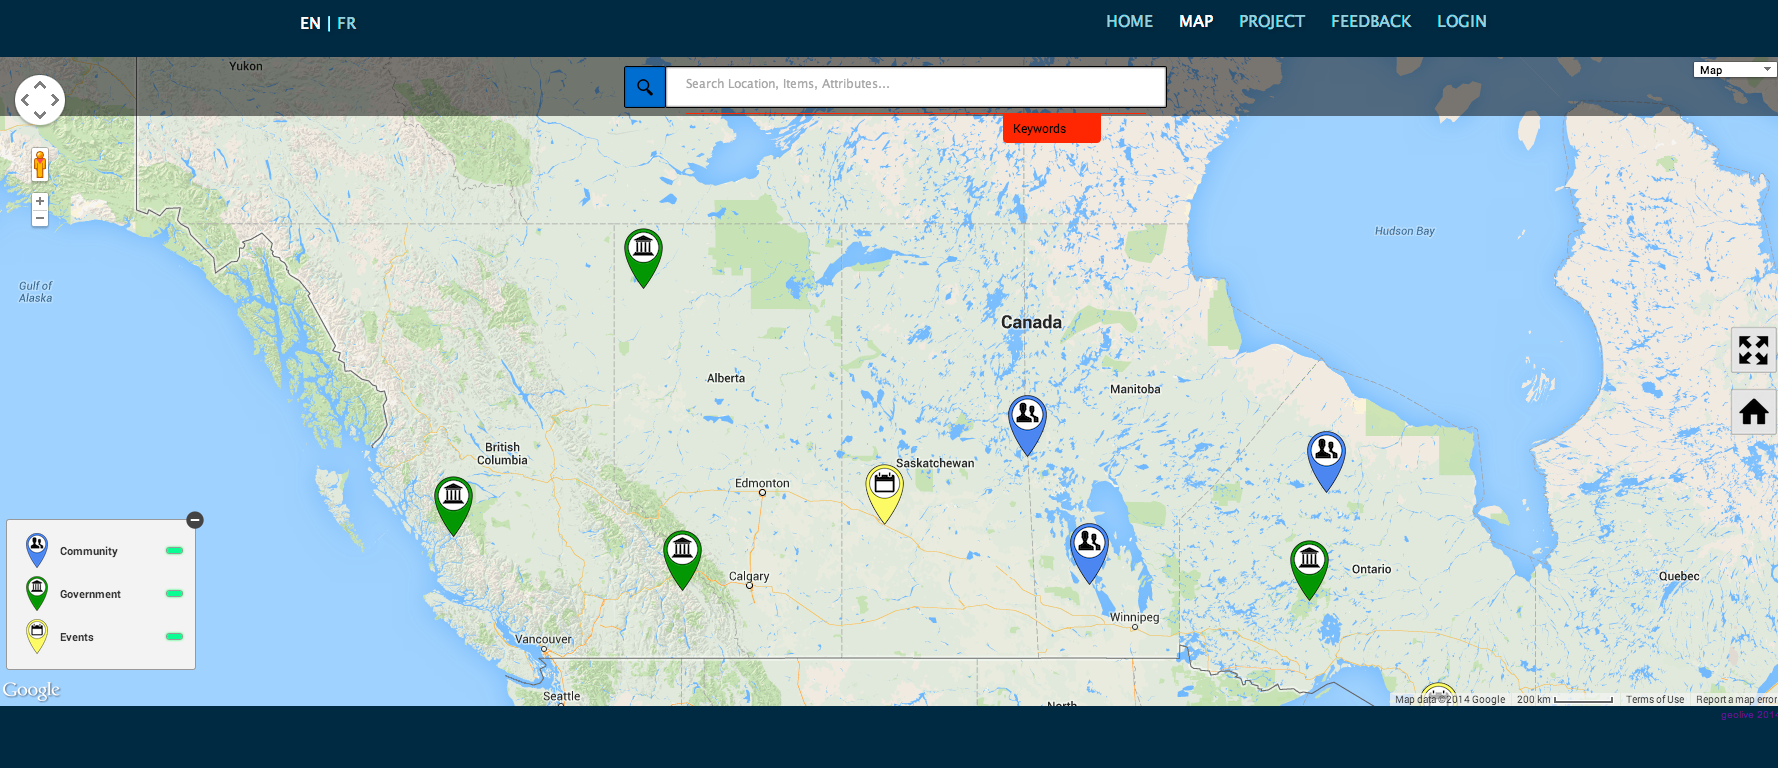
Task: Click the map pan control circle
Action: pyautogui.click(x=40, y=100)
